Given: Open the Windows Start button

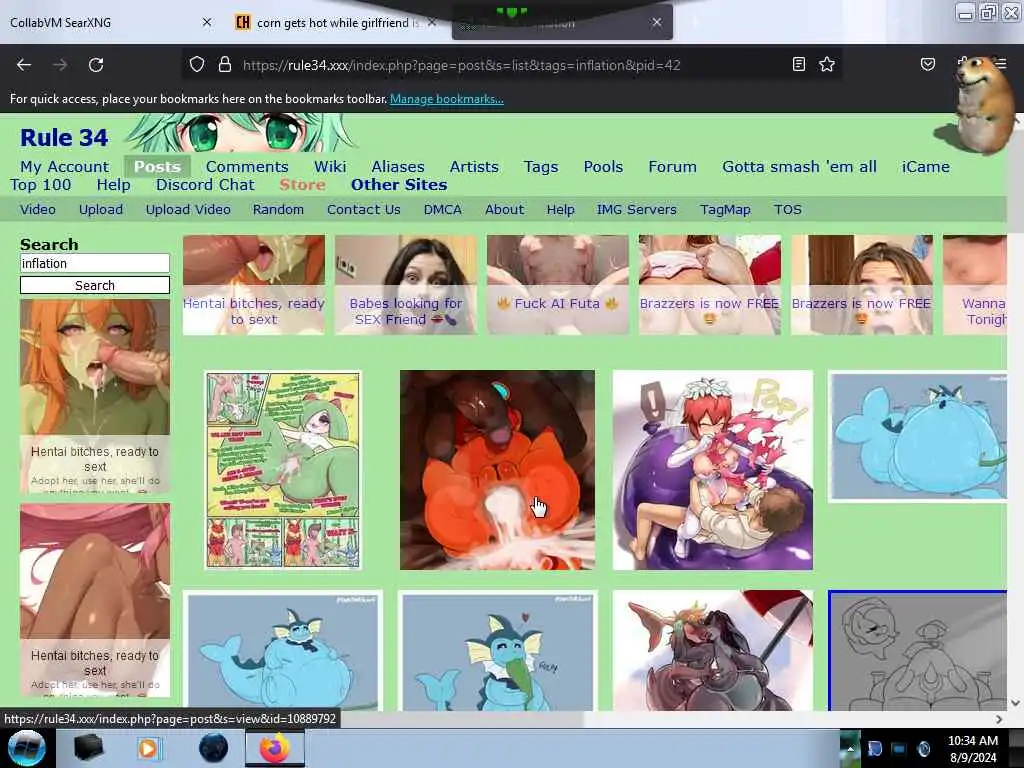Looking at the screenshot, I should (26, 748).
